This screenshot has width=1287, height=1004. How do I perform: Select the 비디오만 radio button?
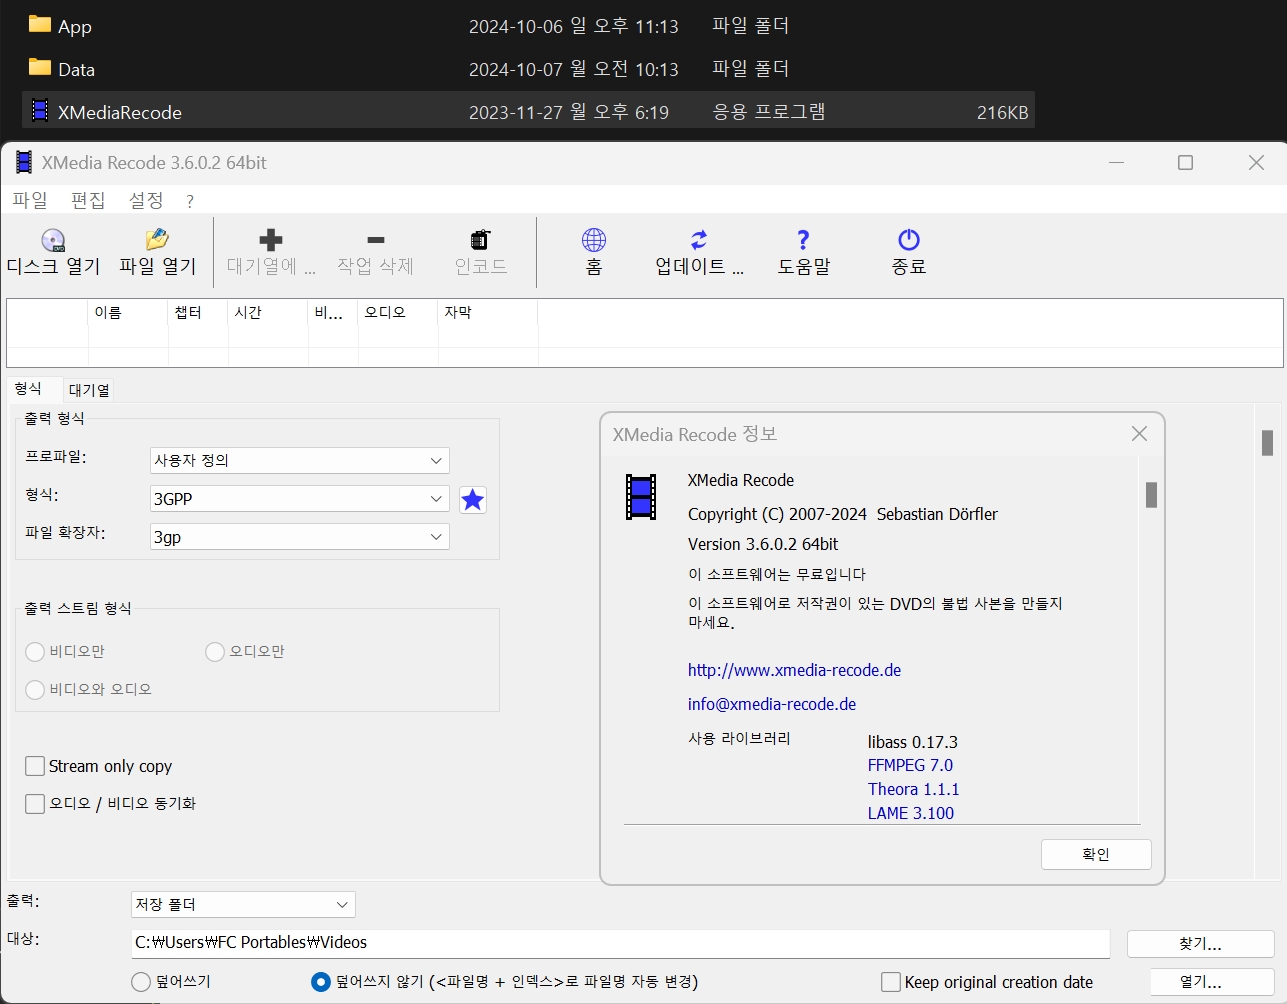point(35,652)
